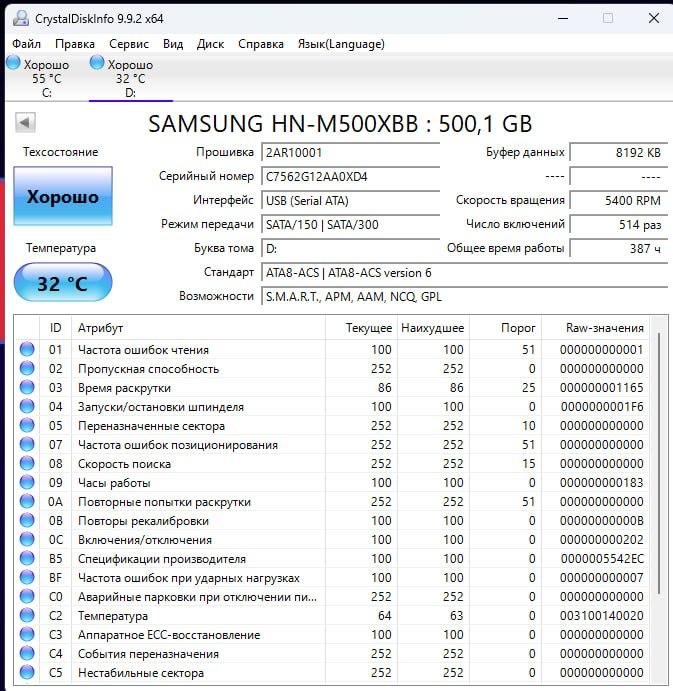Click the Буква тома field D:
Viewport: 673px width, 691px height.
pyautogui.click(x=350, y=249)
